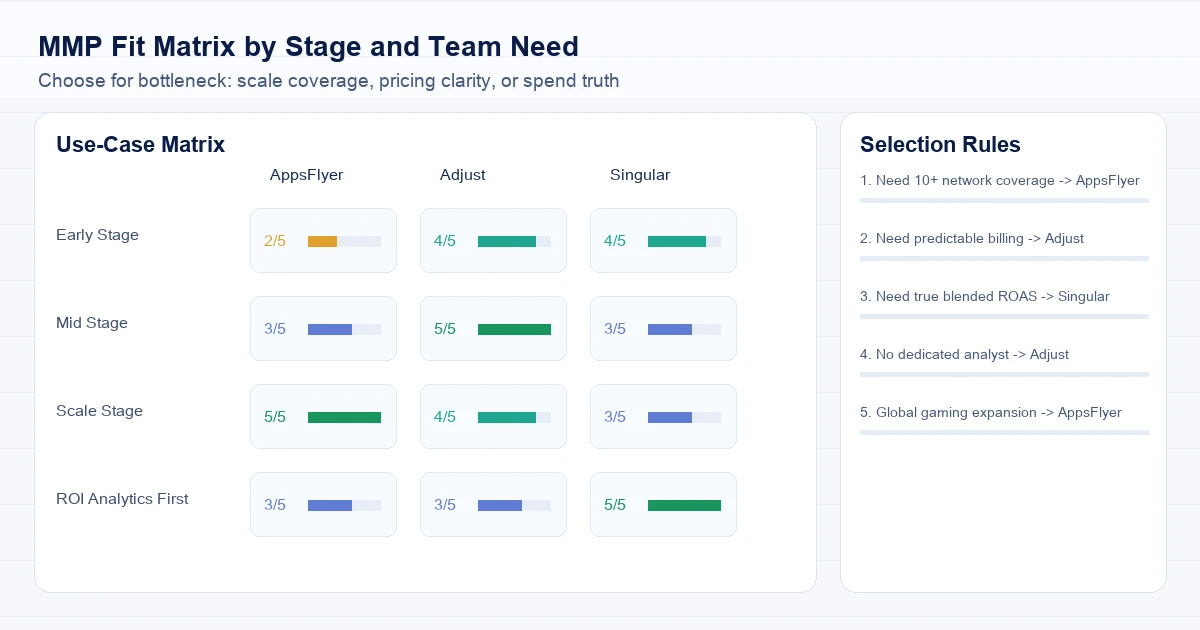Click the Early Stage AppsFlyer 2/5 score bar
Viewport: 1200px width, 630px height.
(344, 241)
